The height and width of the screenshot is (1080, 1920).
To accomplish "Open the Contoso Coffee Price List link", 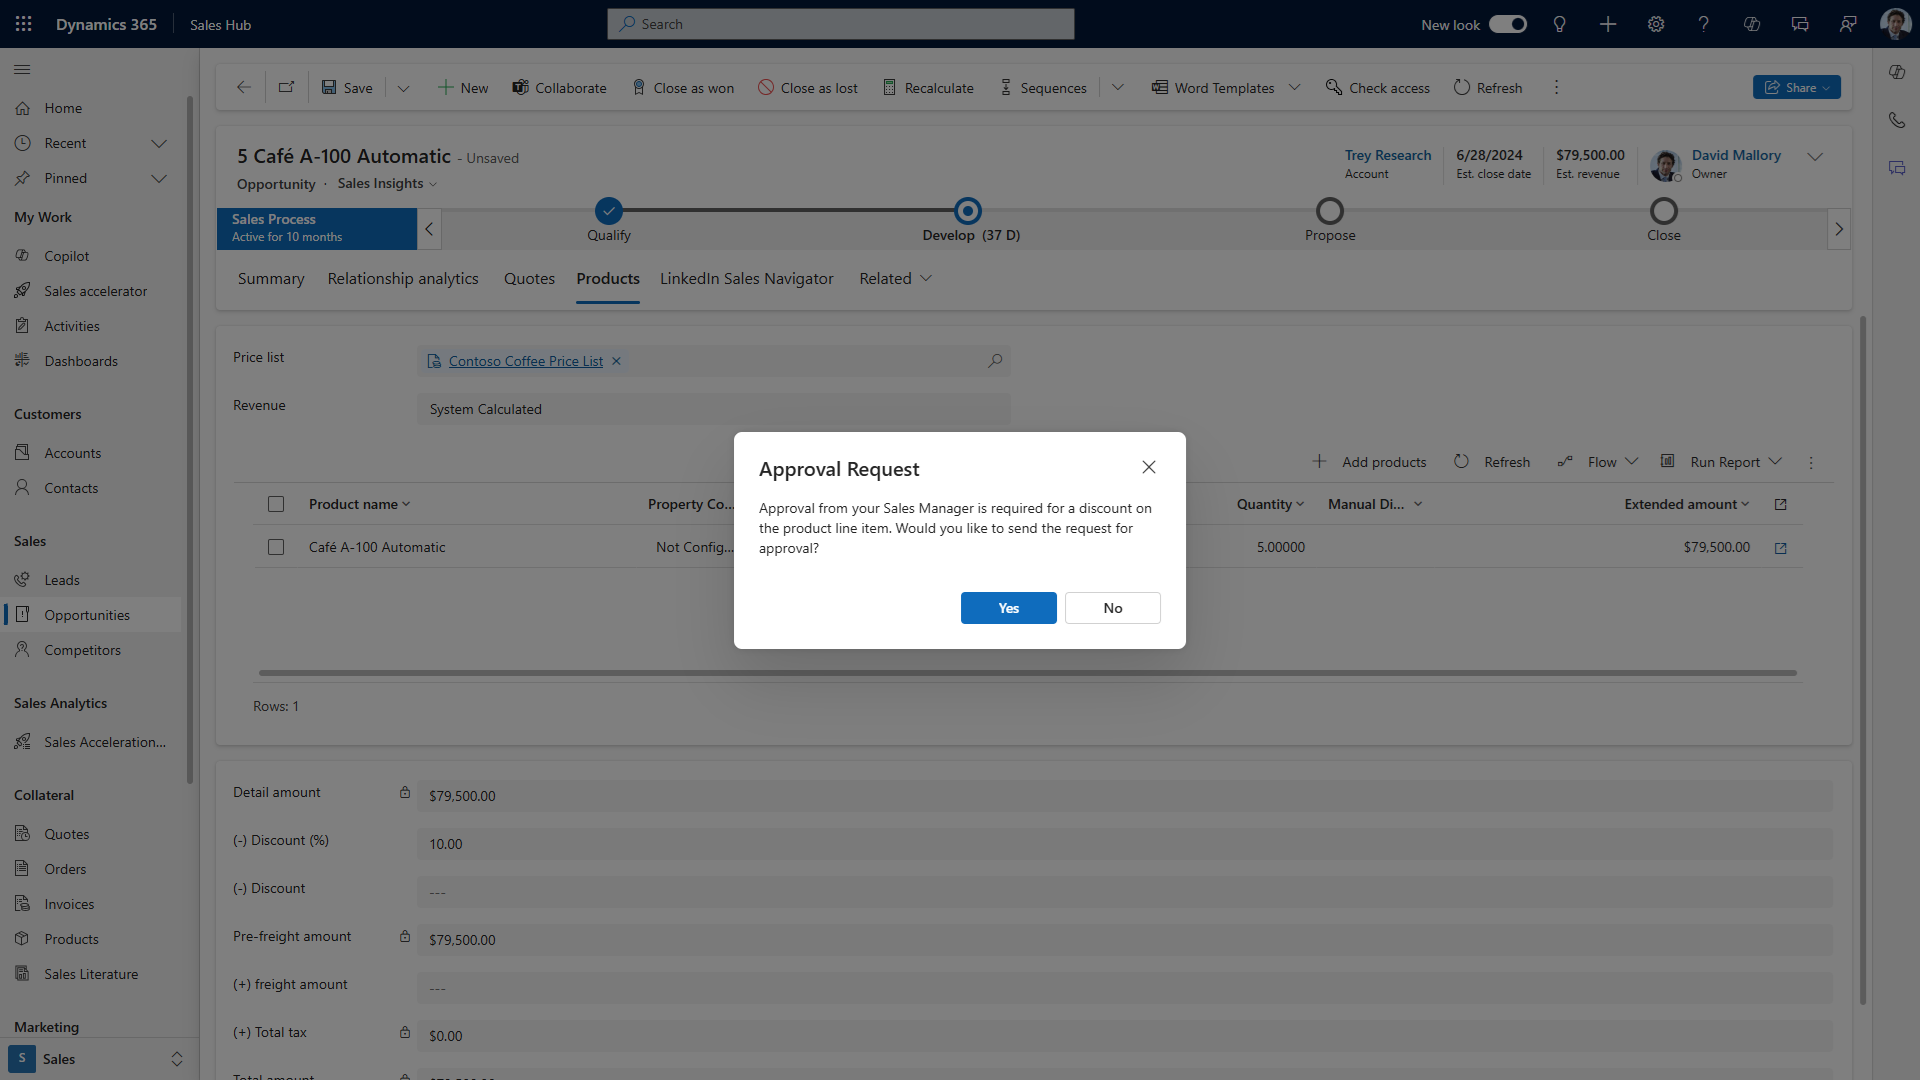I will coord(525,361).
